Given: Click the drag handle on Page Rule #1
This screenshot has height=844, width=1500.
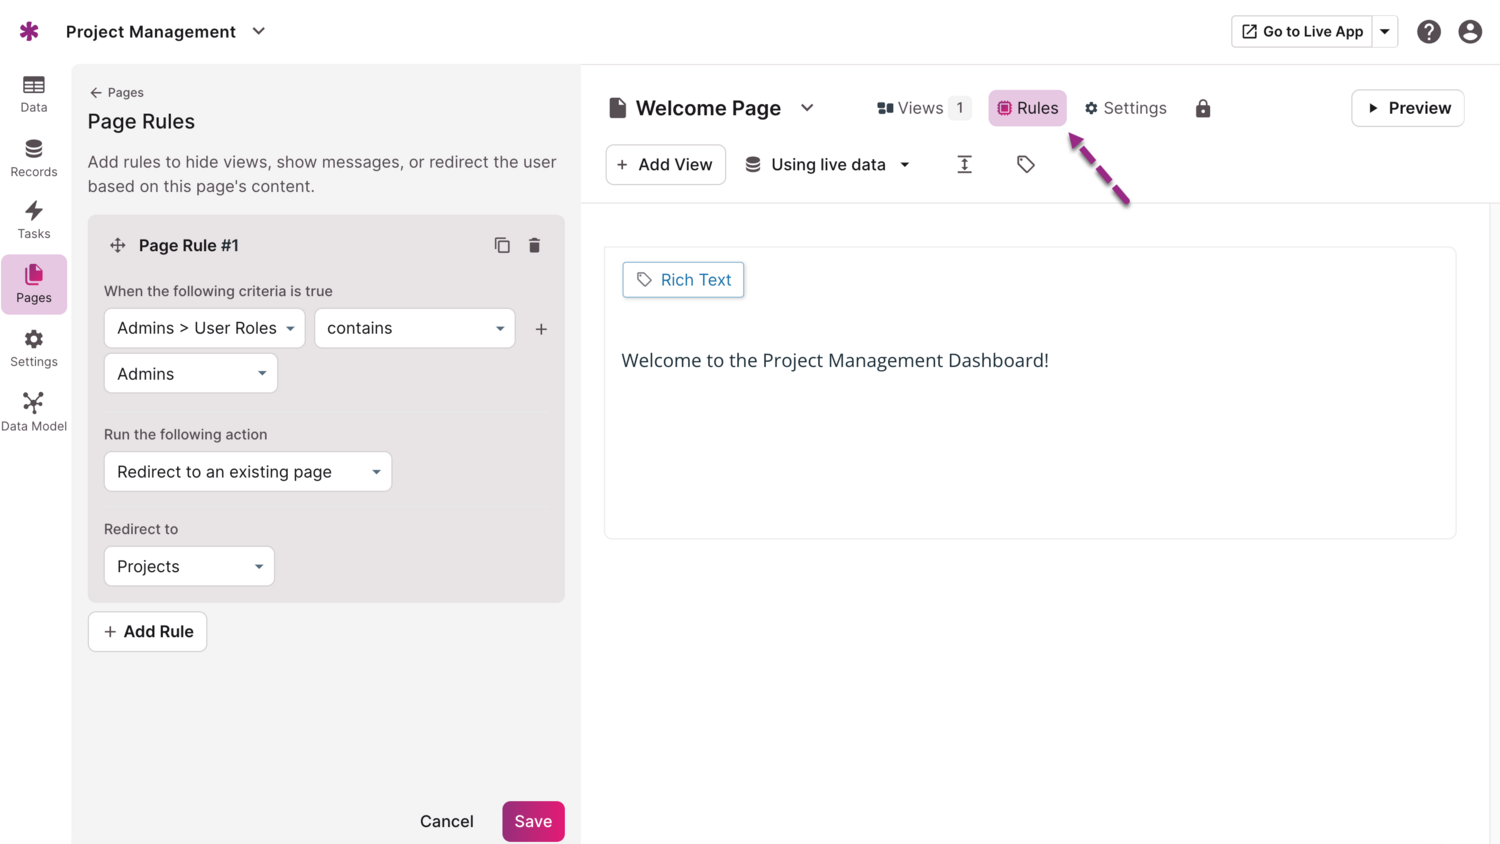Looking at the screenshot, I should click(x=118, y=245).
